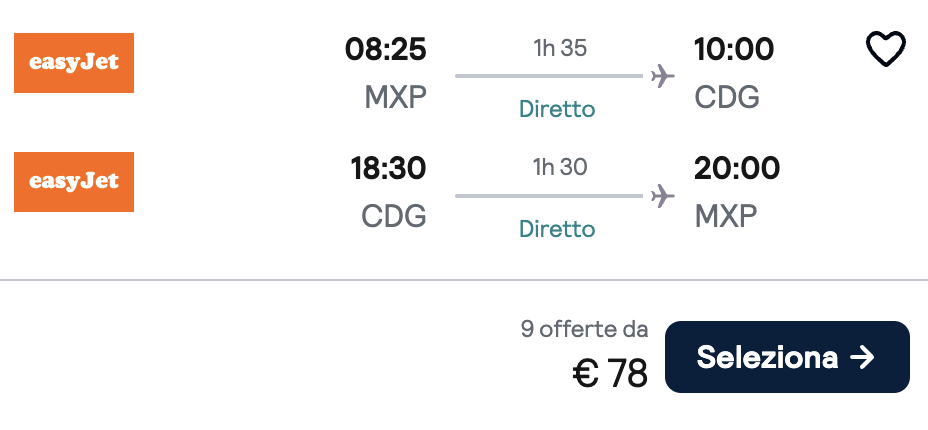928x430 pixels.
Task: Click the 18:30 return departure time
Action: (388, 168)
